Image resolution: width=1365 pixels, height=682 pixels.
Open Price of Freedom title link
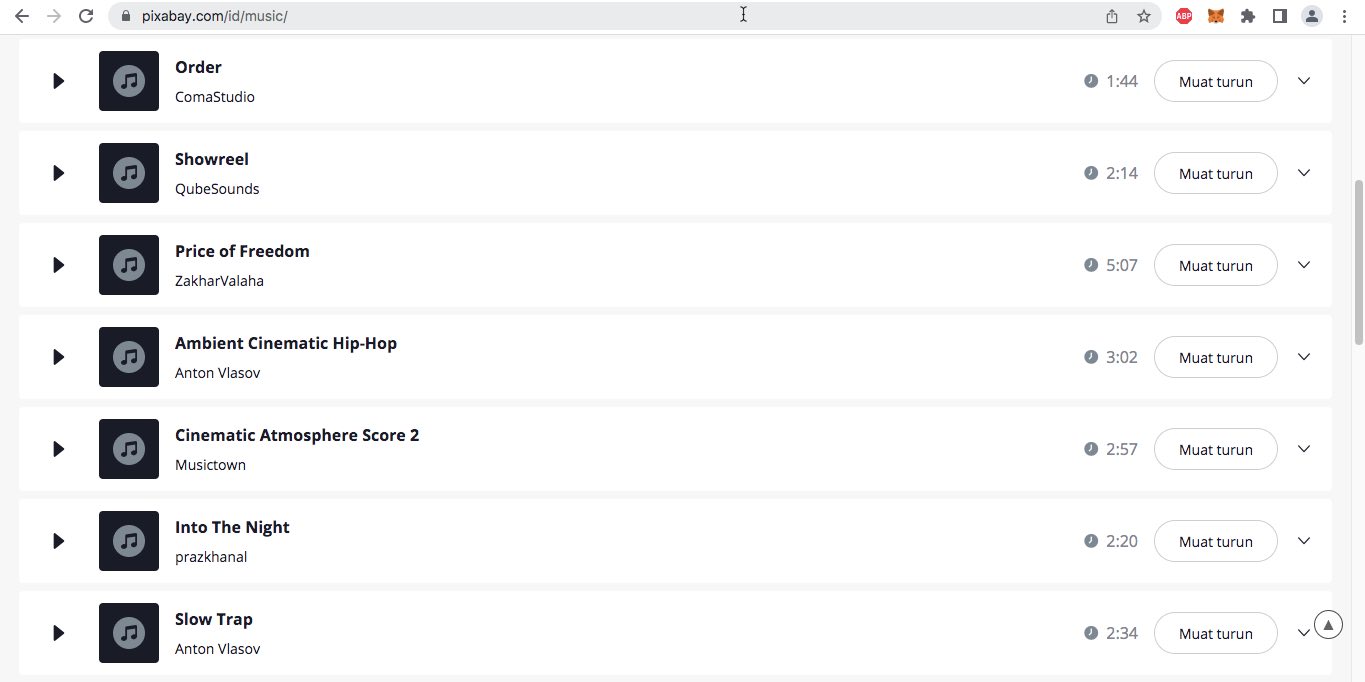[242, 251]
